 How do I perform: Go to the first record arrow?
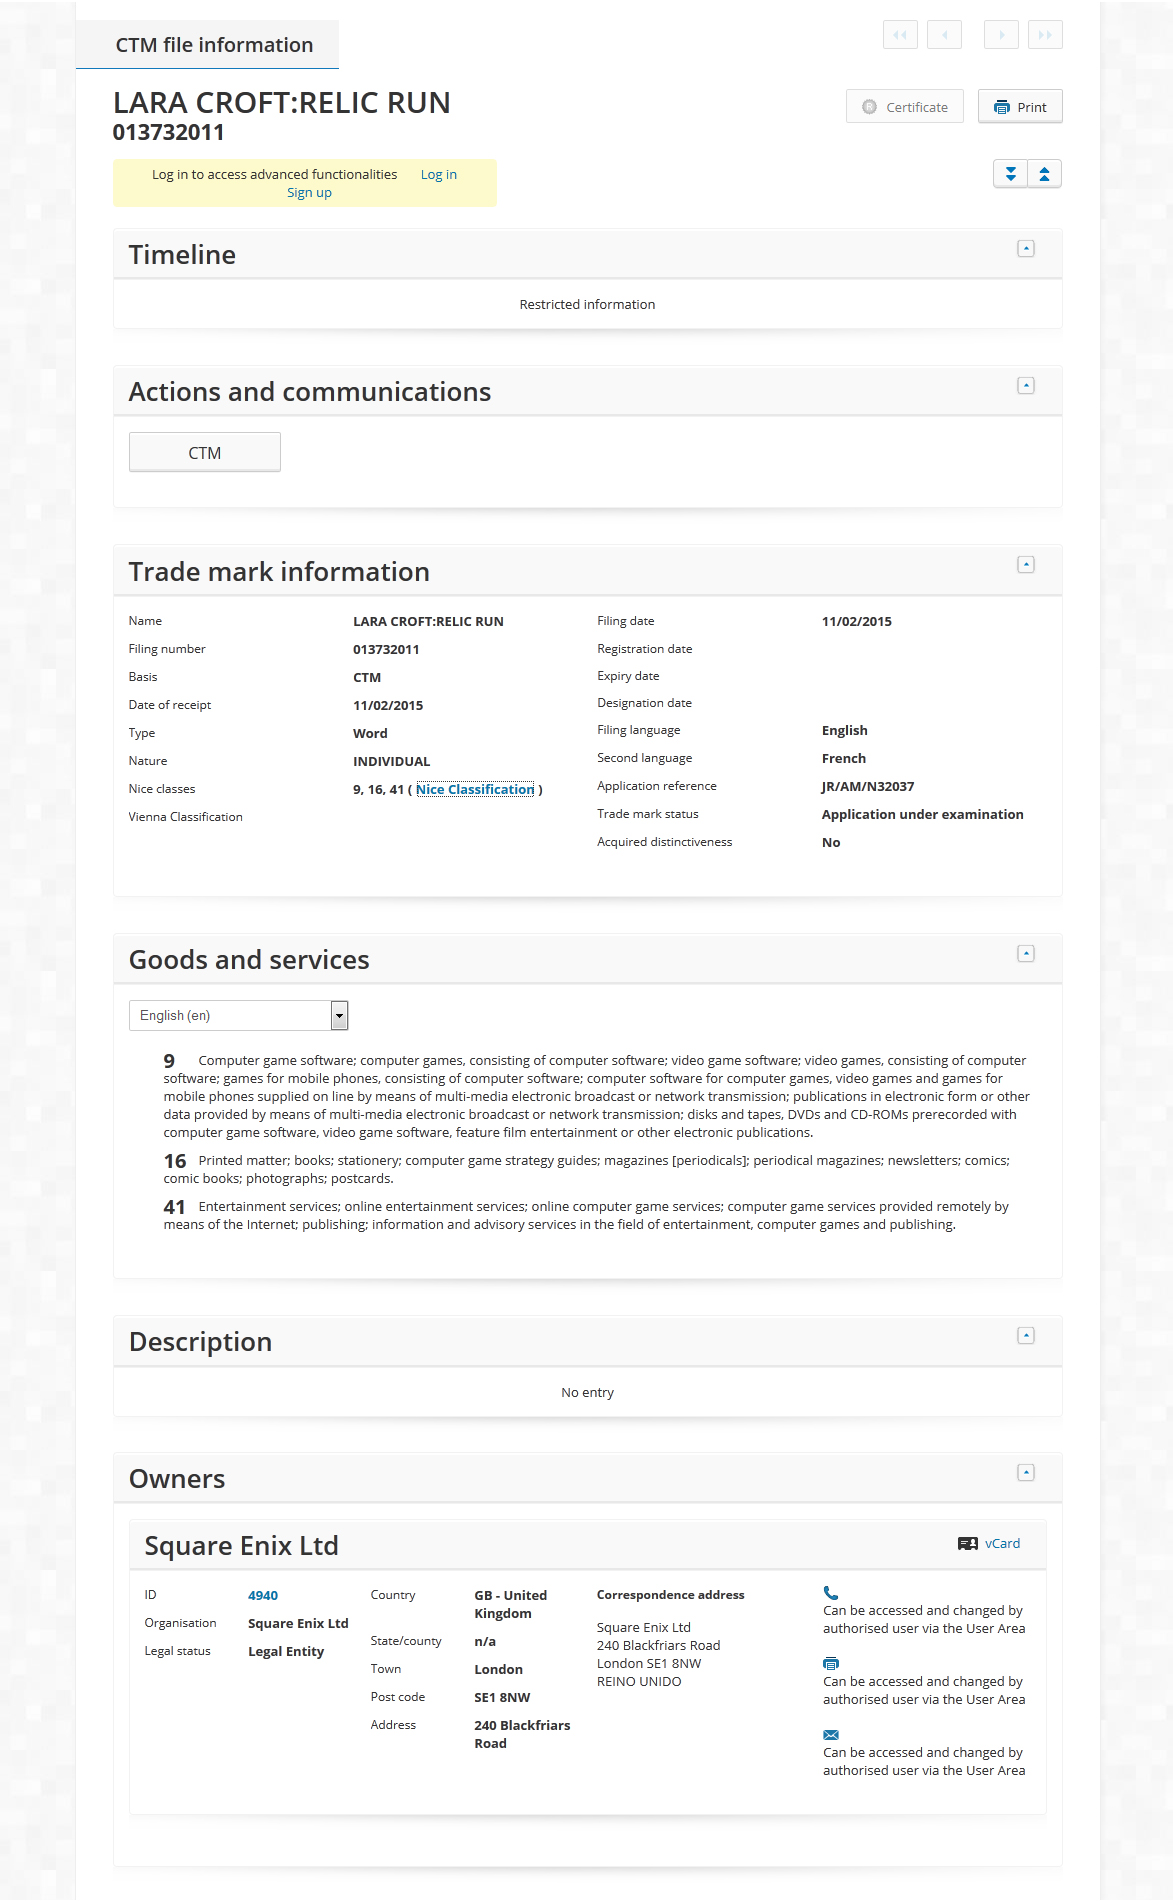[x=900, y=35]
